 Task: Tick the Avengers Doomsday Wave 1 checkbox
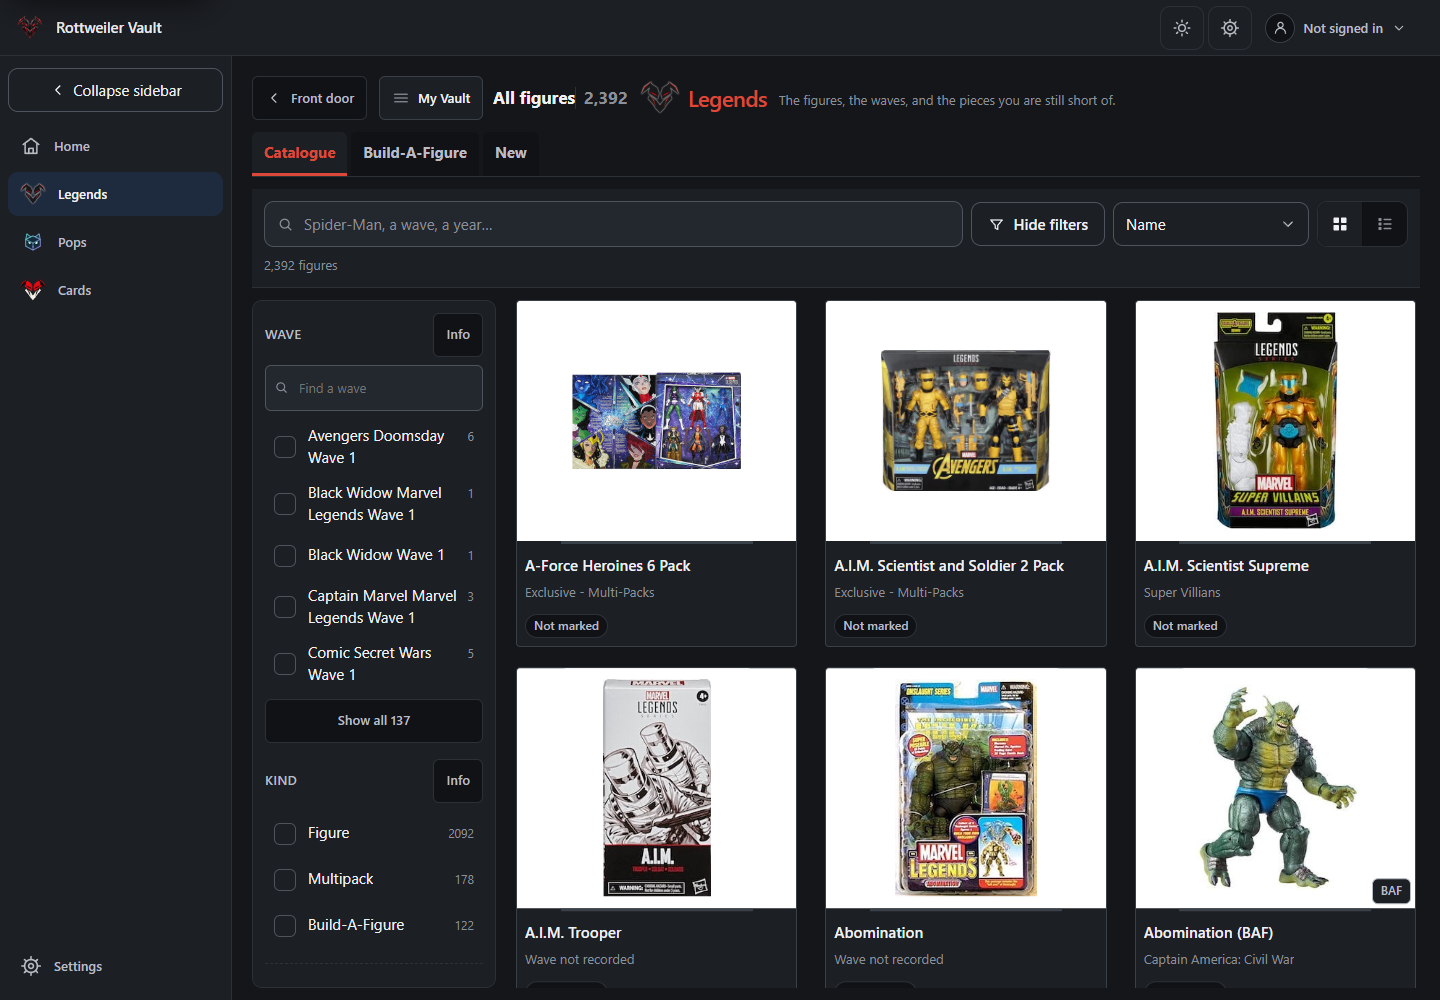[x=285, y=447]
